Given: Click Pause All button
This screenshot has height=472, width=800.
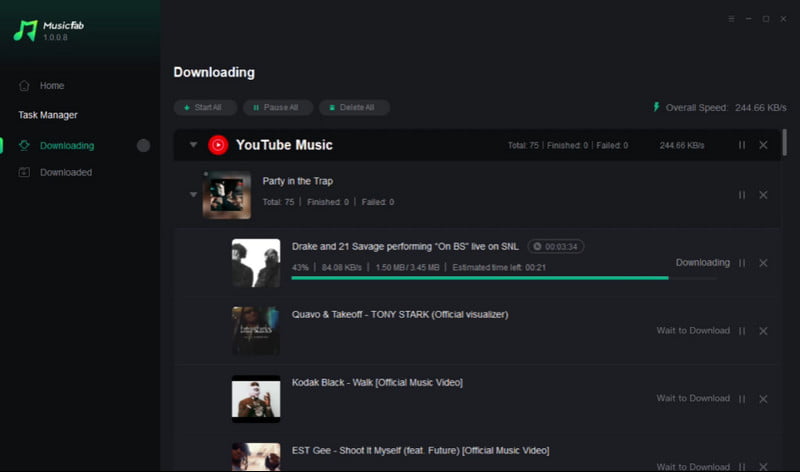Looking at the screenshot, I should 278,108.
